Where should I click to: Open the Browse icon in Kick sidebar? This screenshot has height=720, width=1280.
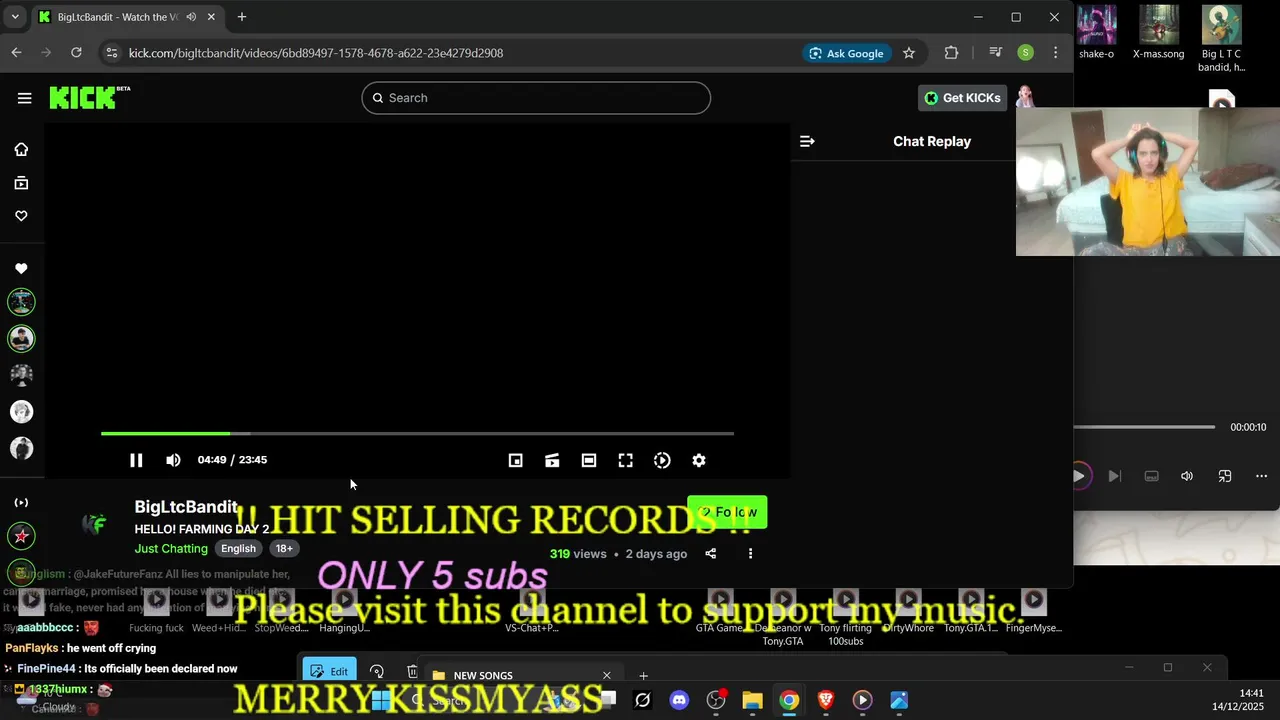pos(21,183)
